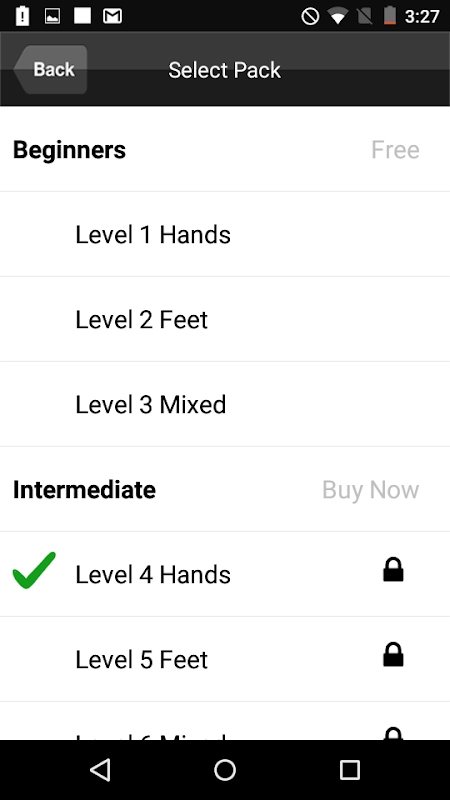Select the Level 2 Feet lesson
450x800 pixels.
[225, 319]
